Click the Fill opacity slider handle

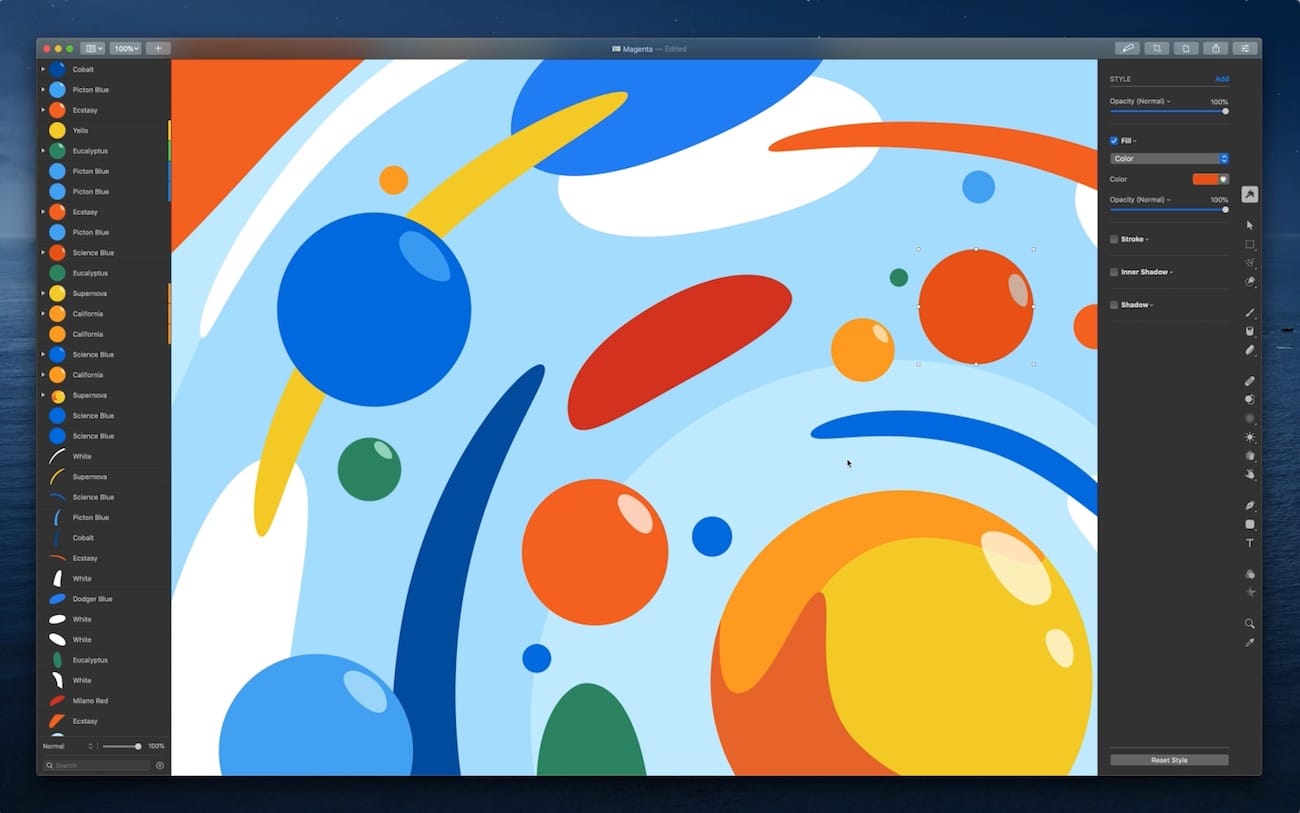(1225, 209)
